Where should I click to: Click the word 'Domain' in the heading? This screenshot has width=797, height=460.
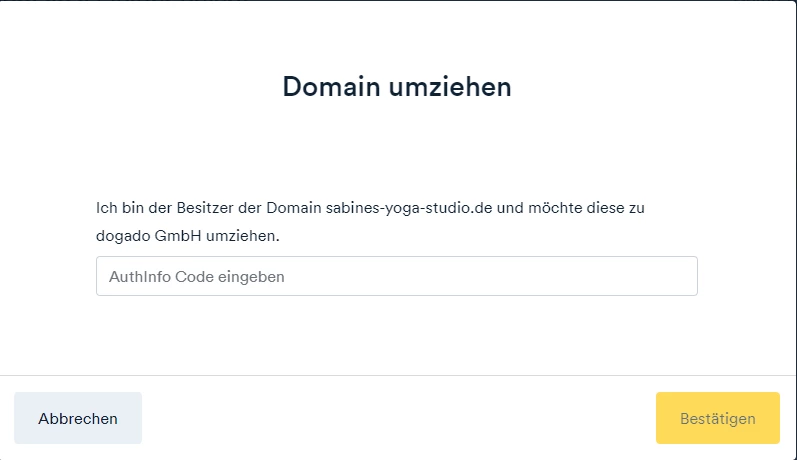tap(331, 86)
